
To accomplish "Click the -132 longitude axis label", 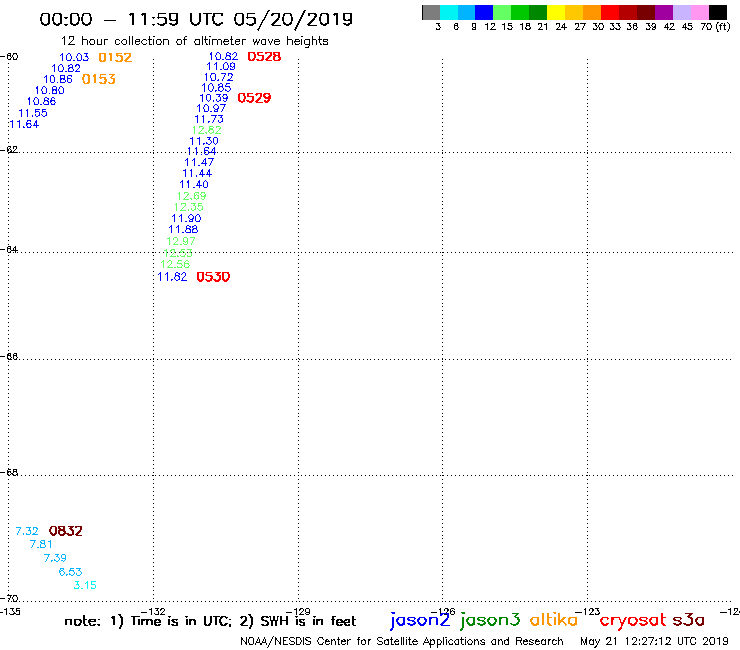I will 153,611.
